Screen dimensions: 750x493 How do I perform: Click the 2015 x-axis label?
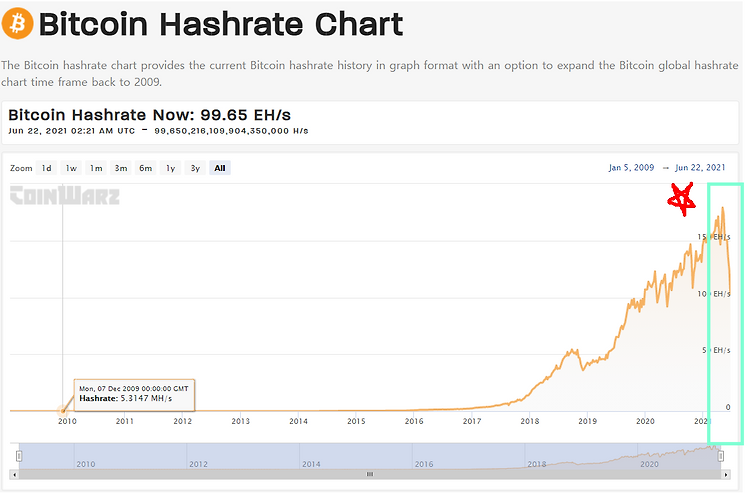(x=356, y=421)
